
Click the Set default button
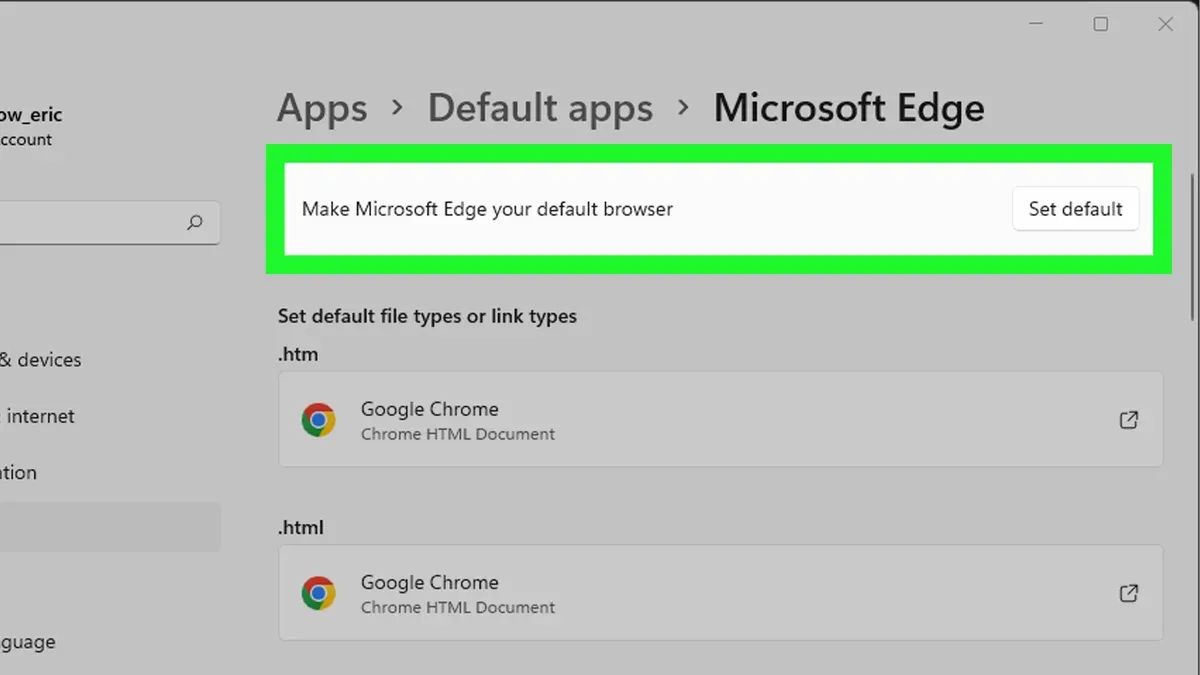(1075, 209)
